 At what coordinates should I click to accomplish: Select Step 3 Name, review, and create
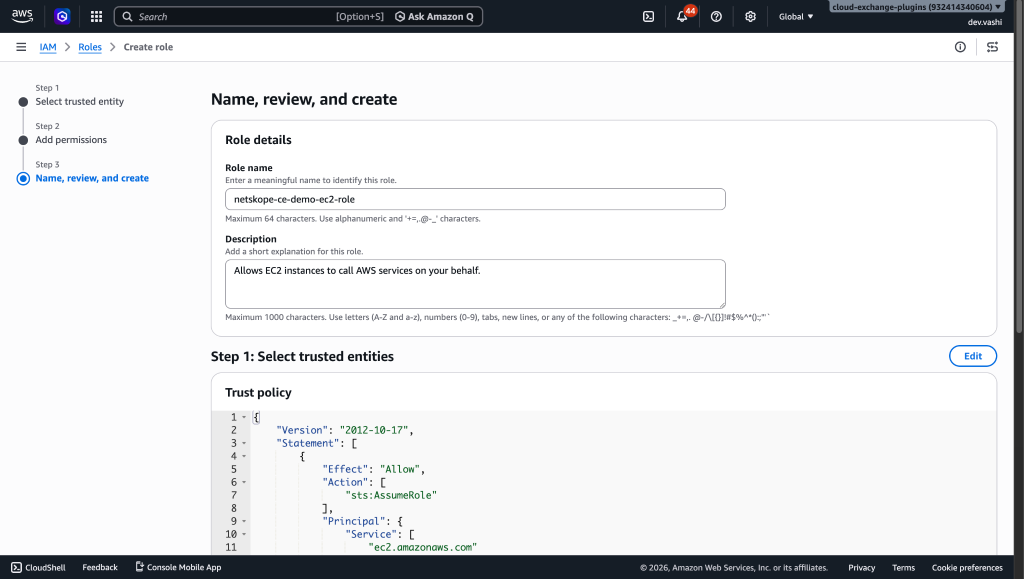click(92, 178)
